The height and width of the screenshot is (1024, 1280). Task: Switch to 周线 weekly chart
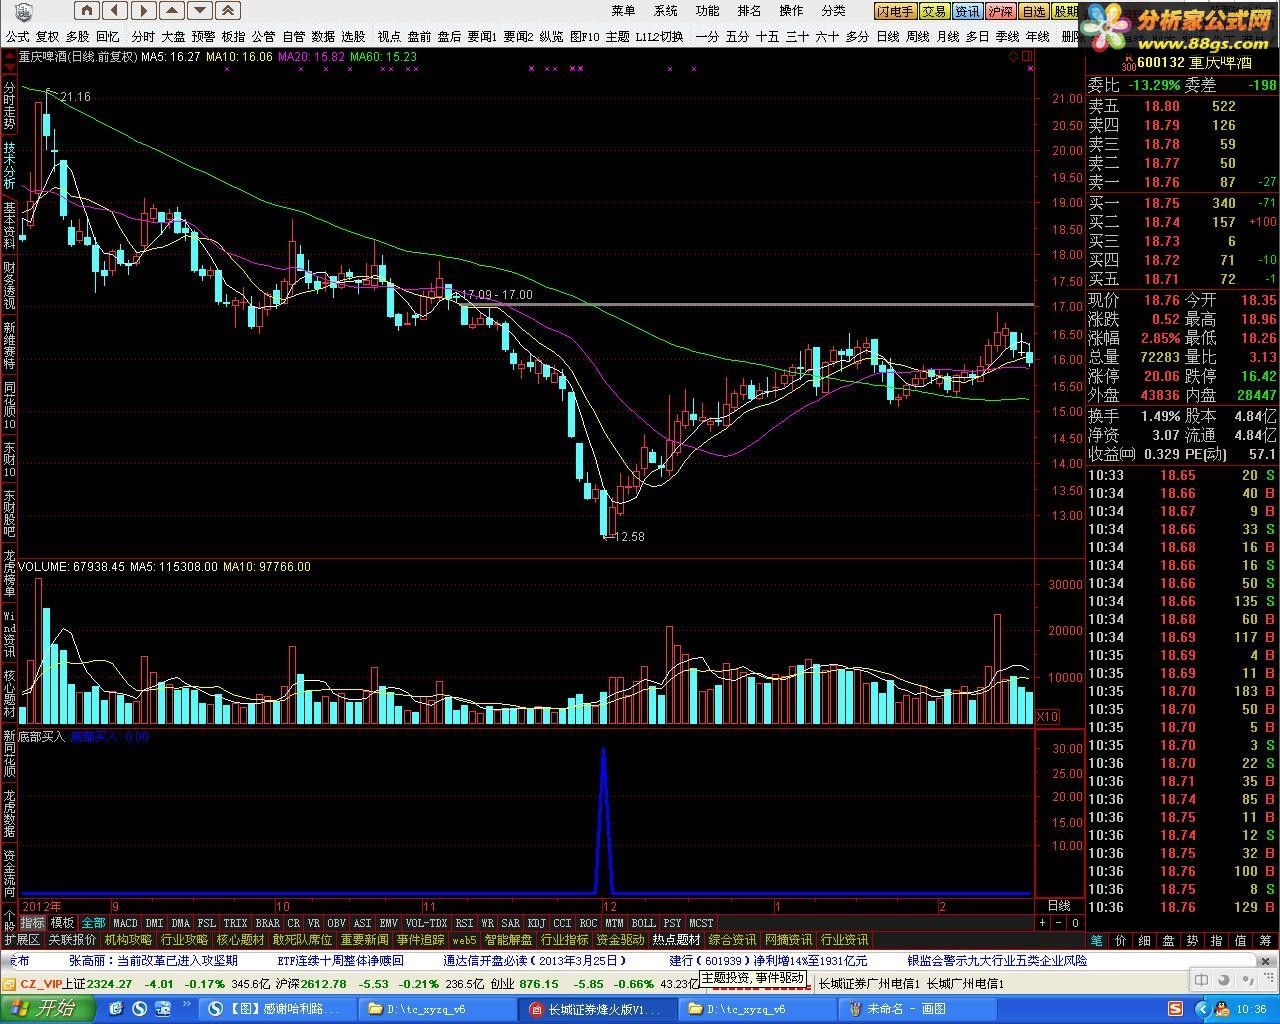pyautogui.click(x=917, y=36)
